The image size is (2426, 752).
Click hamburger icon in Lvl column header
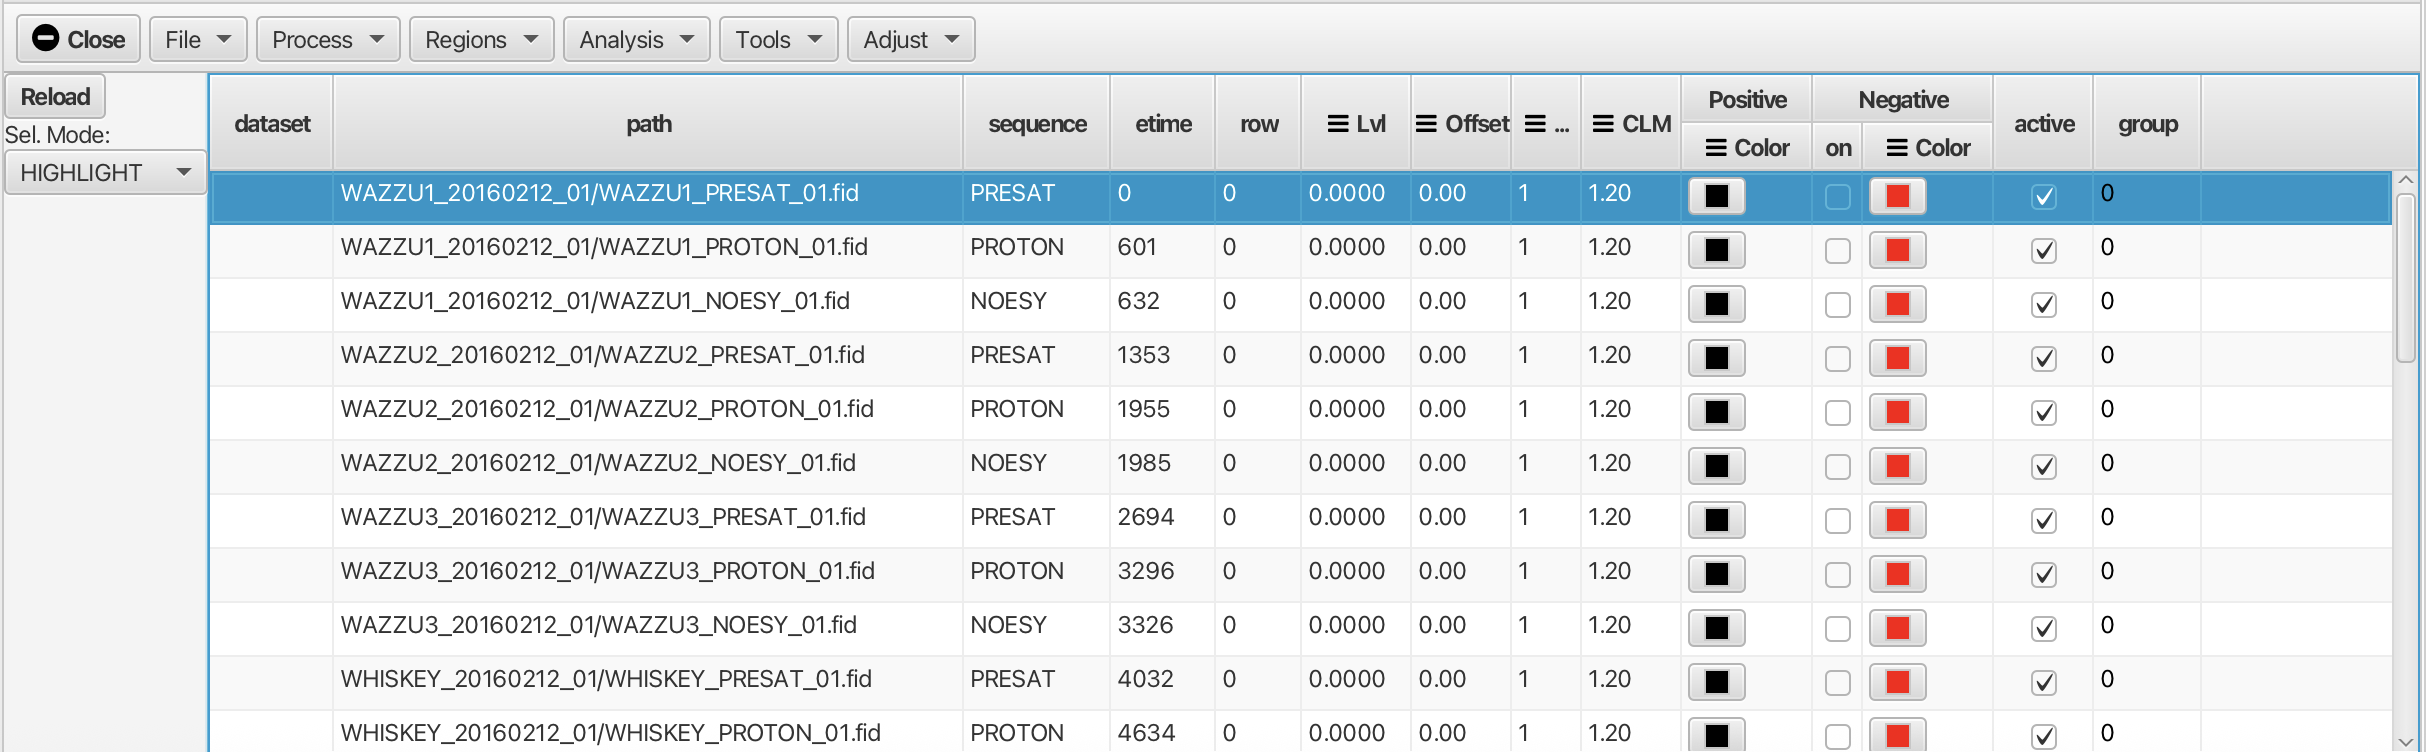pyautogui.click(x=1337, y=124)
